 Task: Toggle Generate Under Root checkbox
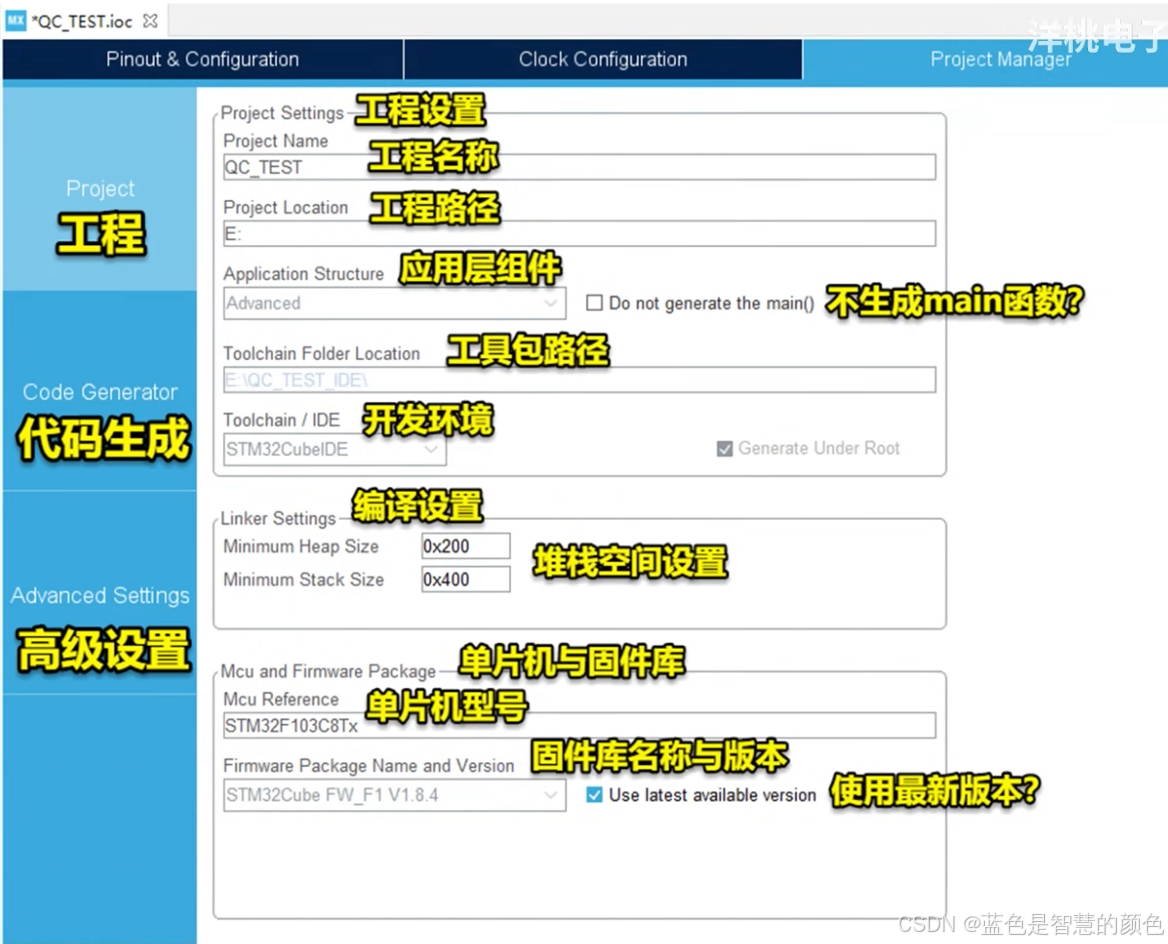pyautogui.click(x=724, y=449)
